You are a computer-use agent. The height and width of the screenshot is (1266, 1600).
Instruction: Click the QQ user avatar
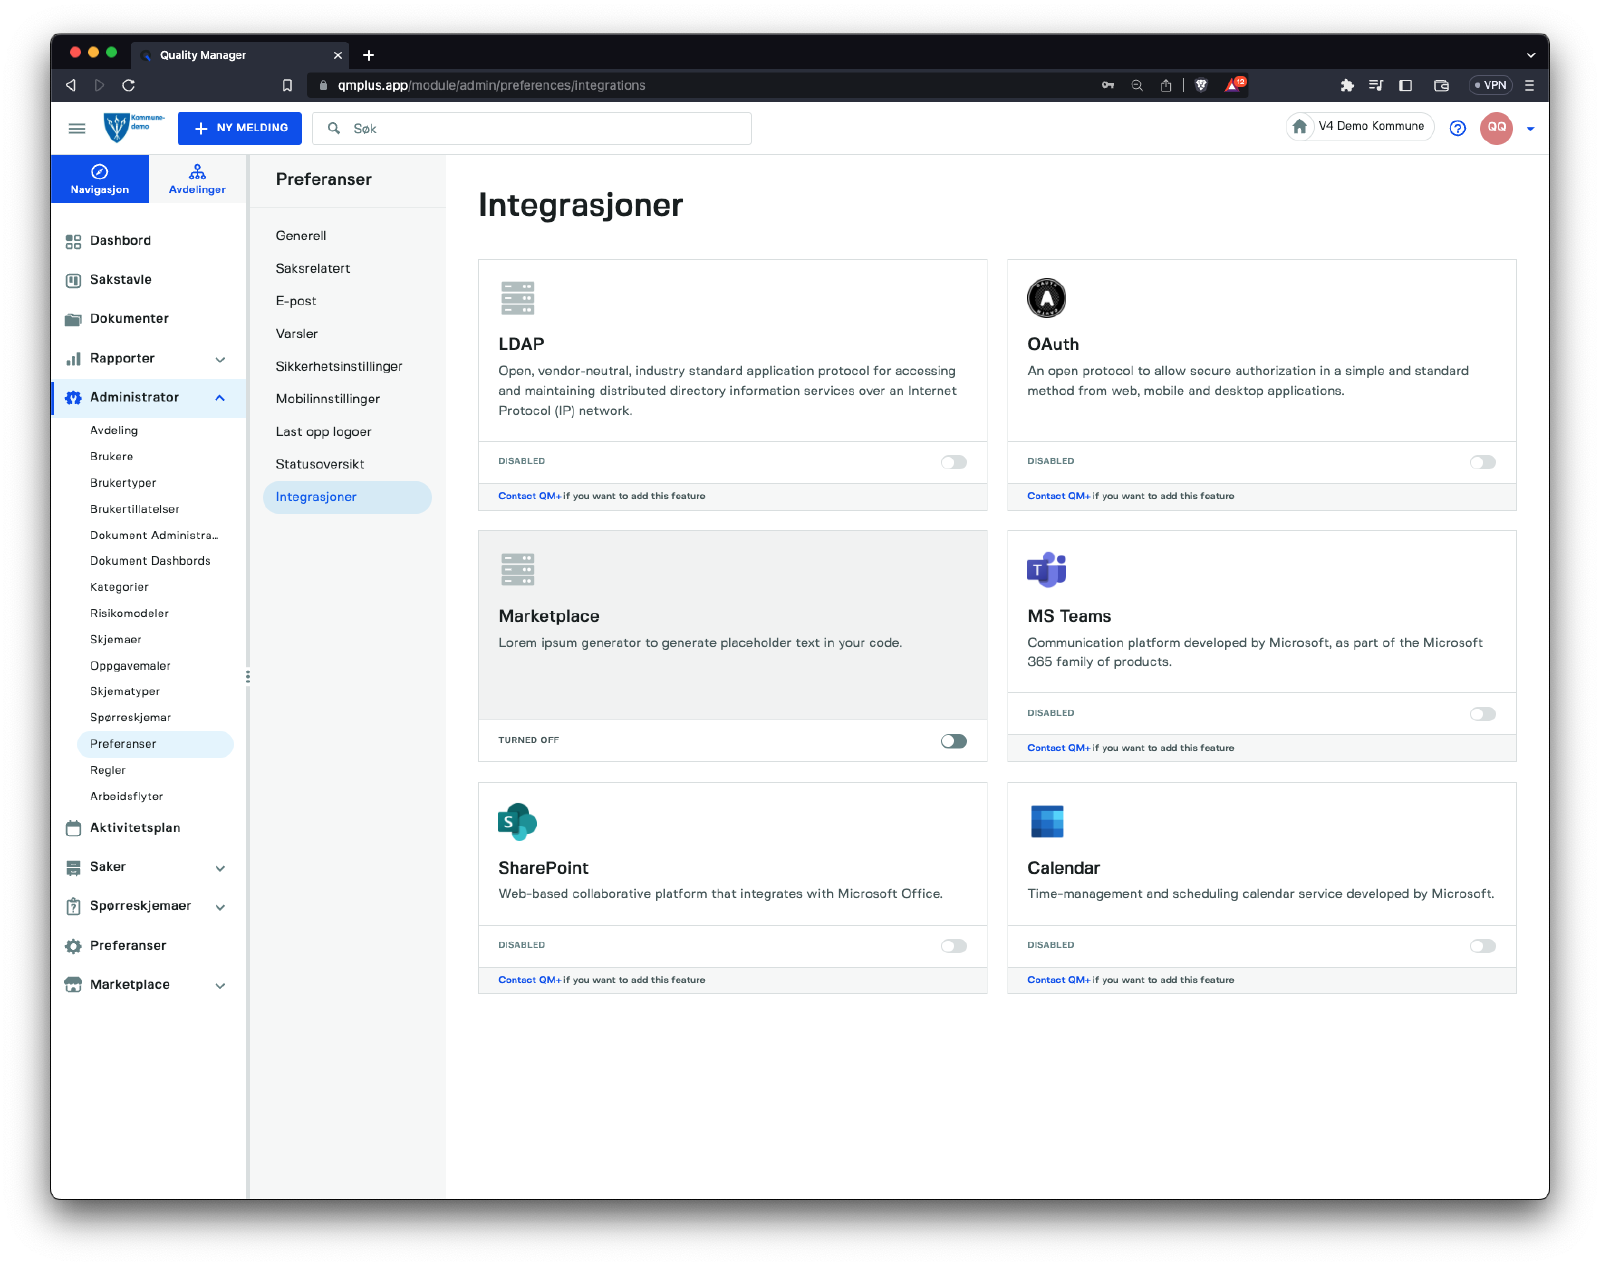pos(1496,128)
